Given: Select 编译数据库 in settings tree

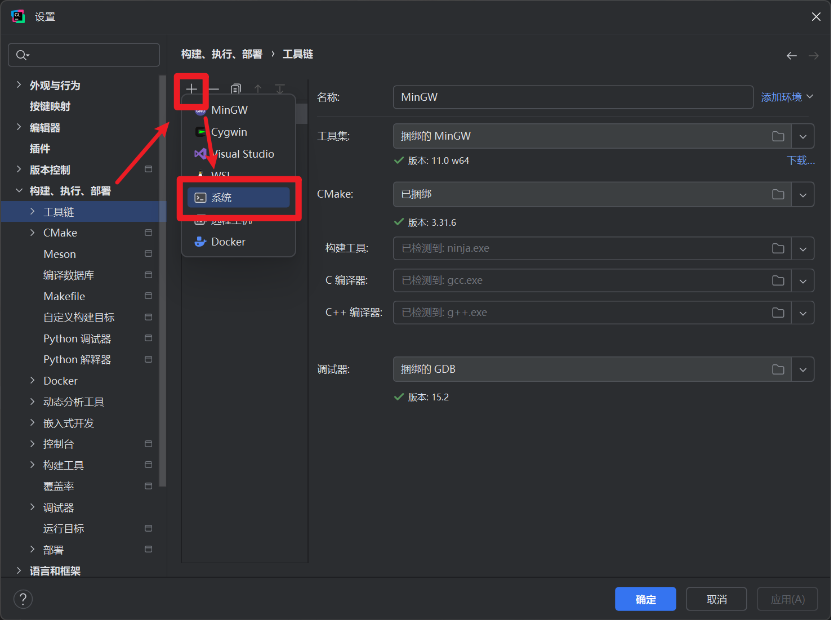Looking at the screenshot, I should point(68,276).
